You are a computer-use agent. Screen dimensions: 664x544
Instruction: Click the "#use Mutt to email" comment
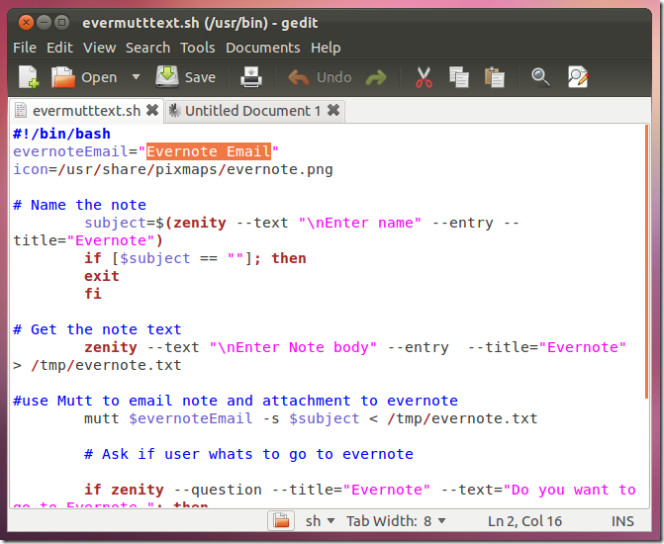point(235,400)
